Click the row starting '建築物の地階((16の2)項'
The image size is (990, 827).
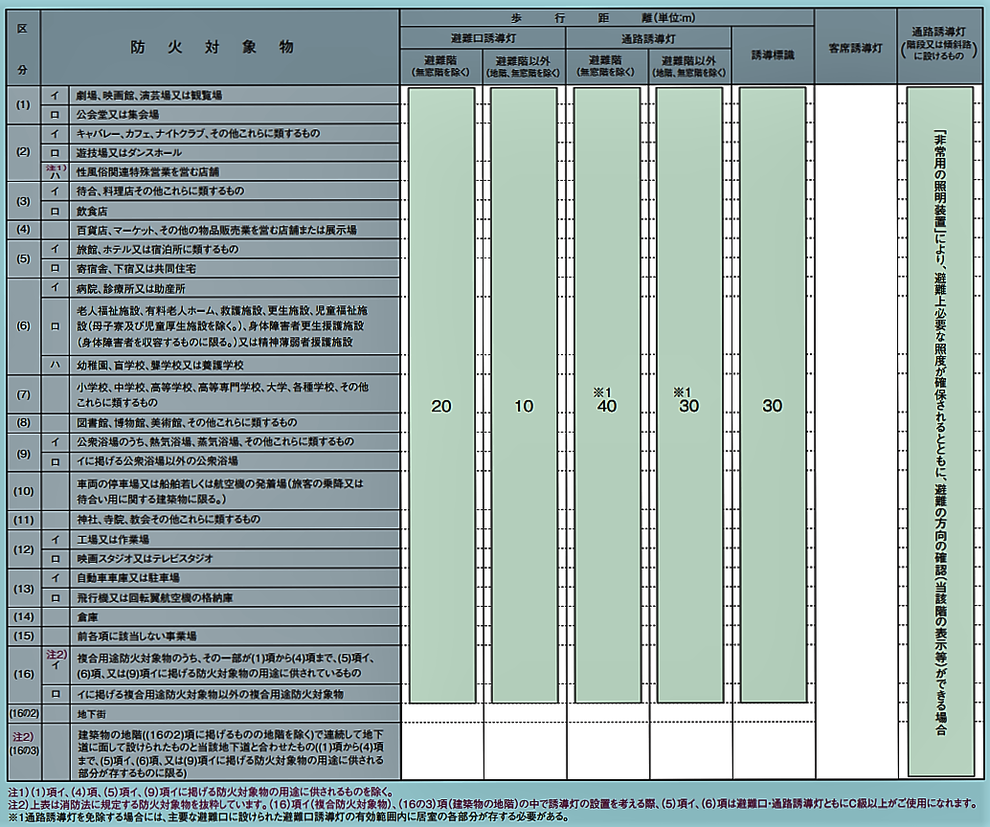[x=234, y=752]
